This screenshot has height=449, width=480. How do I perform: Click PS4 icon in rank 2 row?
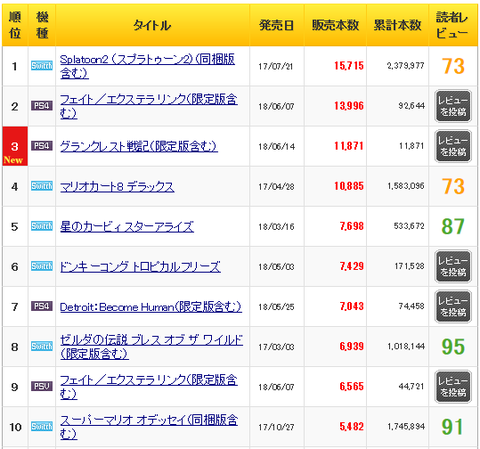pos(42,106)
